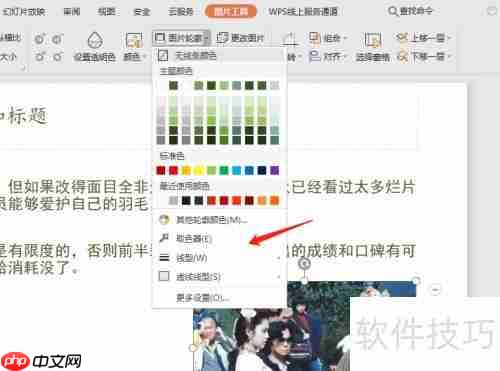This screenshot has width=500, height=371.
Task: Click the 对齐 align icon
Action: (x=314, y=56)
